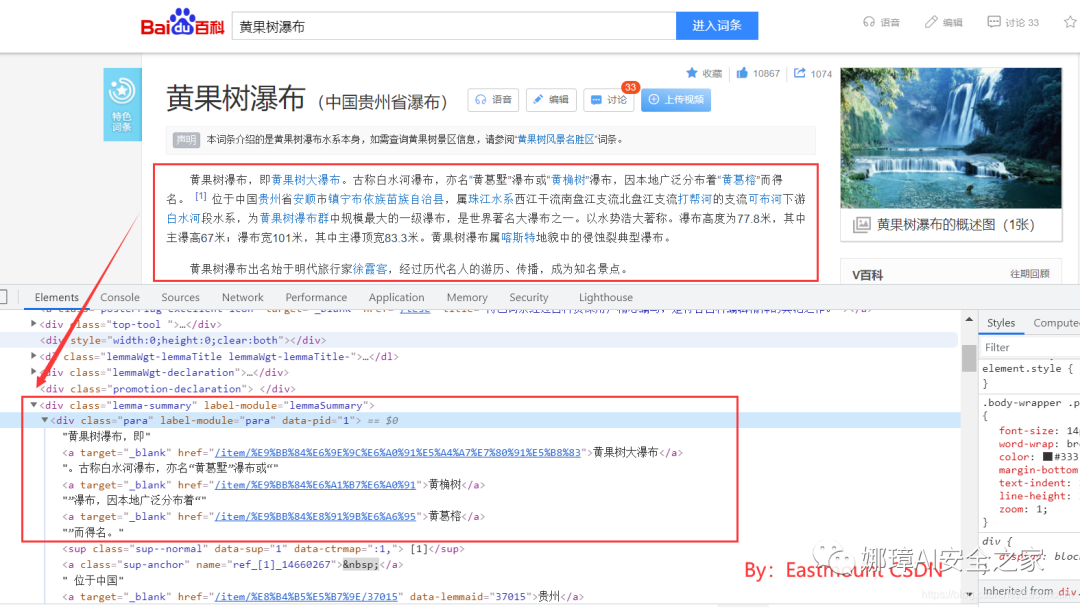
Task: Open the Application tab
Action: tap(396, 297)
